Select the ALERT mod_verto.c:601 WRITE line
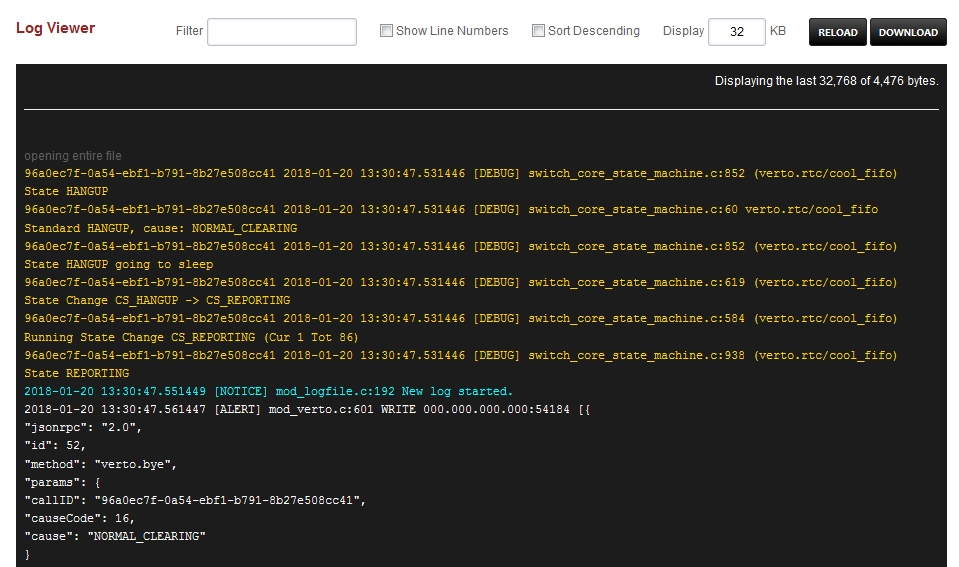Viewport: 959px width, 567px height. (x=308, y=410)
